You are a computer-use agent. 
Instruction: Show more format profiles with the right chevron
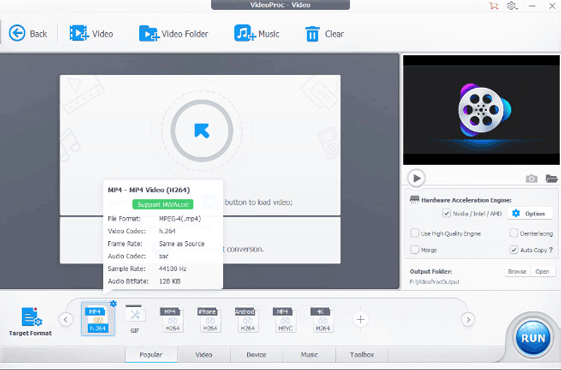[x=468, y=319]
